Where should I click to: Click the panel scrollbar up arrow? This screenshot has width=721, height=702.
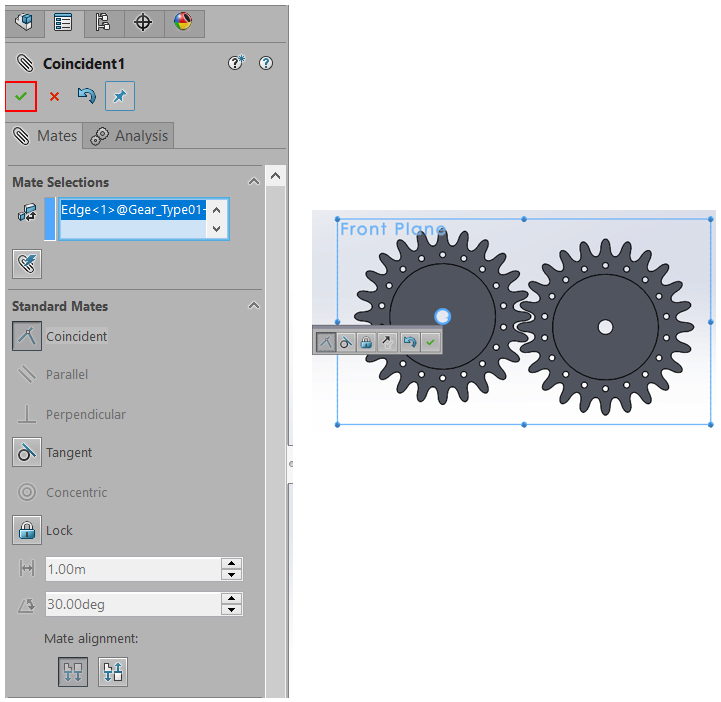tap(275, 176)
